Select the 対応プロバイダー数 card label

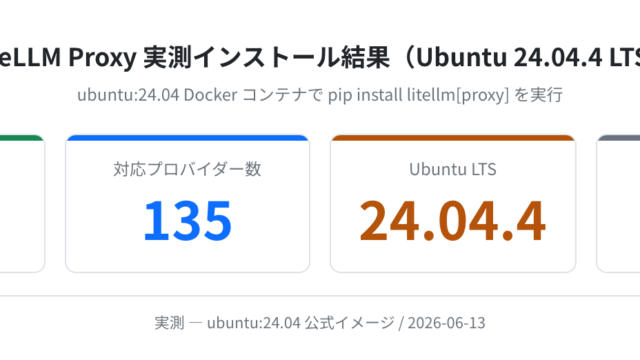click(187, 169)
